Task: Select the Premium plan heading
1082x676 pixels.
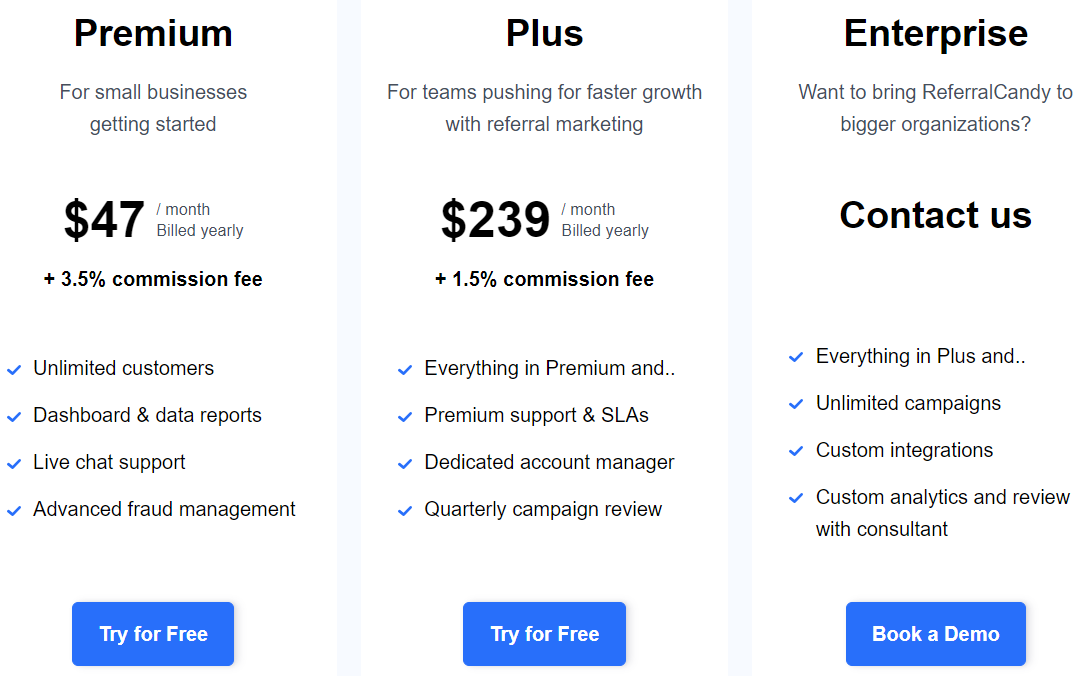Action: click(x=153, y=33)
